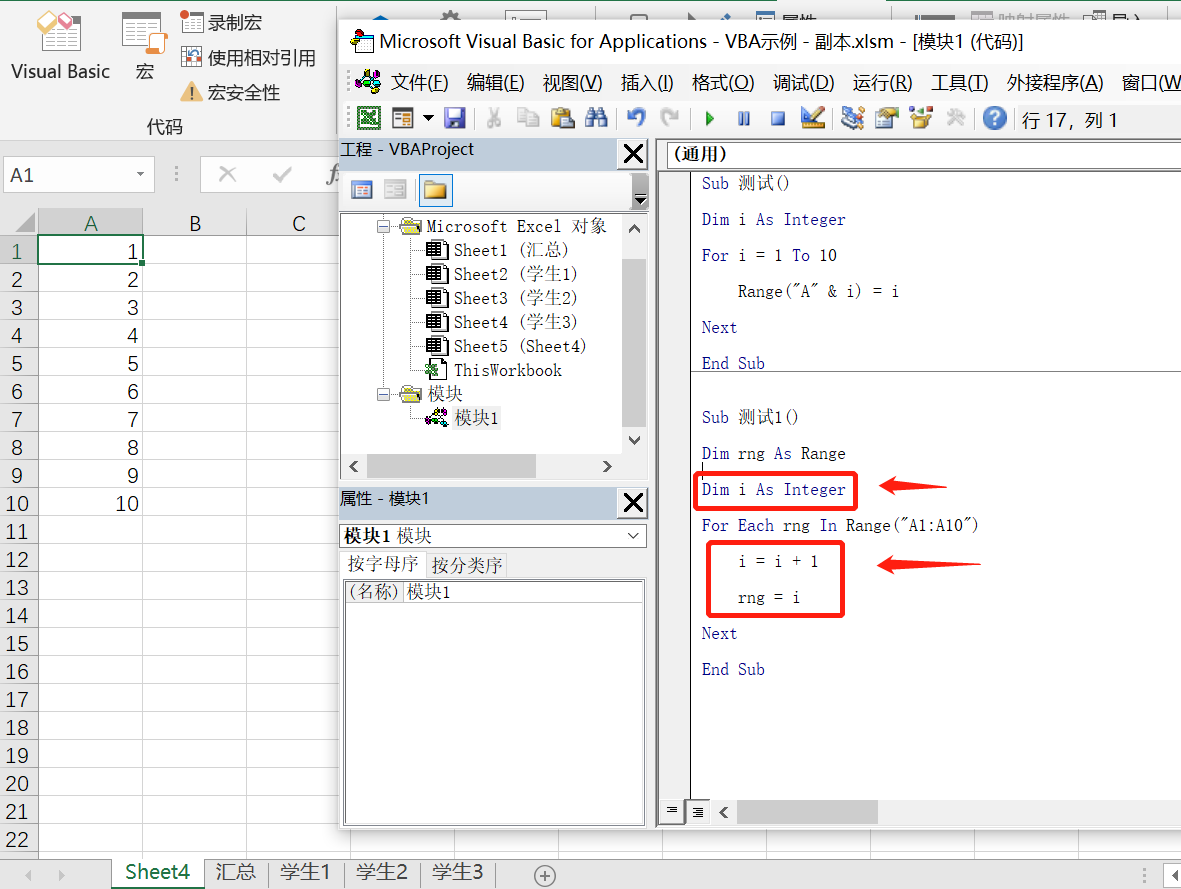Screen dimensions: 1181x889
Task: Collapse the Microsoft Excel 对象 node
Action: tap(384, 226)
